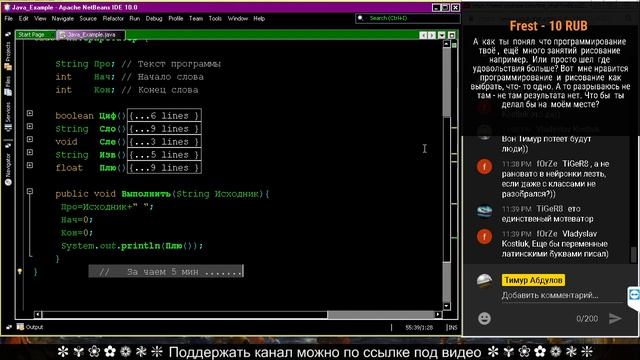The width and height of the screenshot is (640, 360).
Task: Click the horizontal scrollbar thumb
Action: [x=184, y=314]
